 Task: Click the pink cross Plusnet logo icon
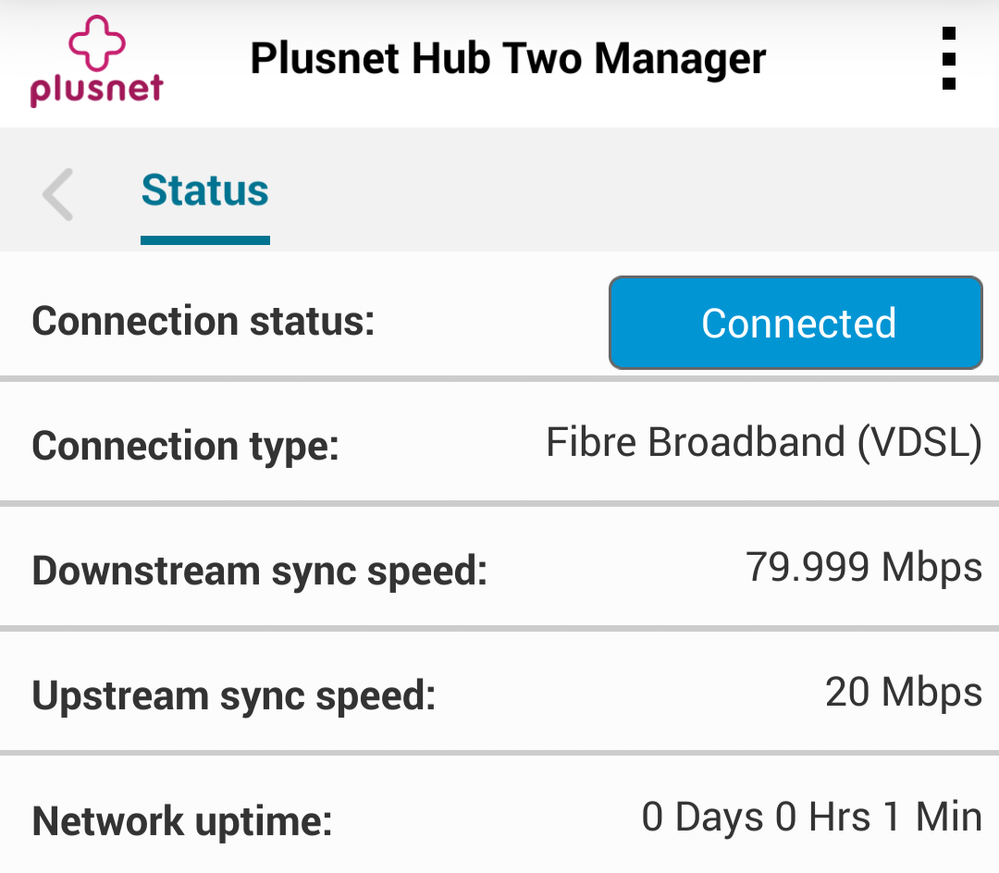[x=95, y=45]
